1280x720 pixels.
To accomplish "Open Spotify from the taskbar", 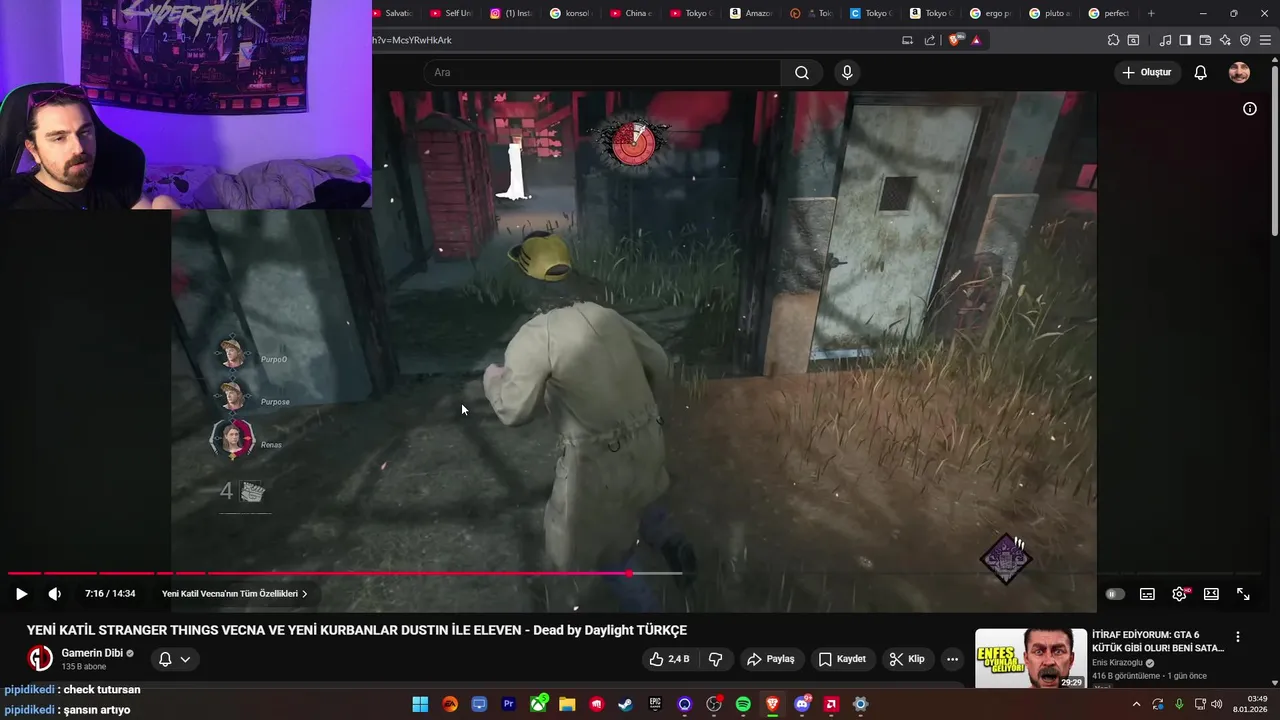I will click(x=743, y=704).
